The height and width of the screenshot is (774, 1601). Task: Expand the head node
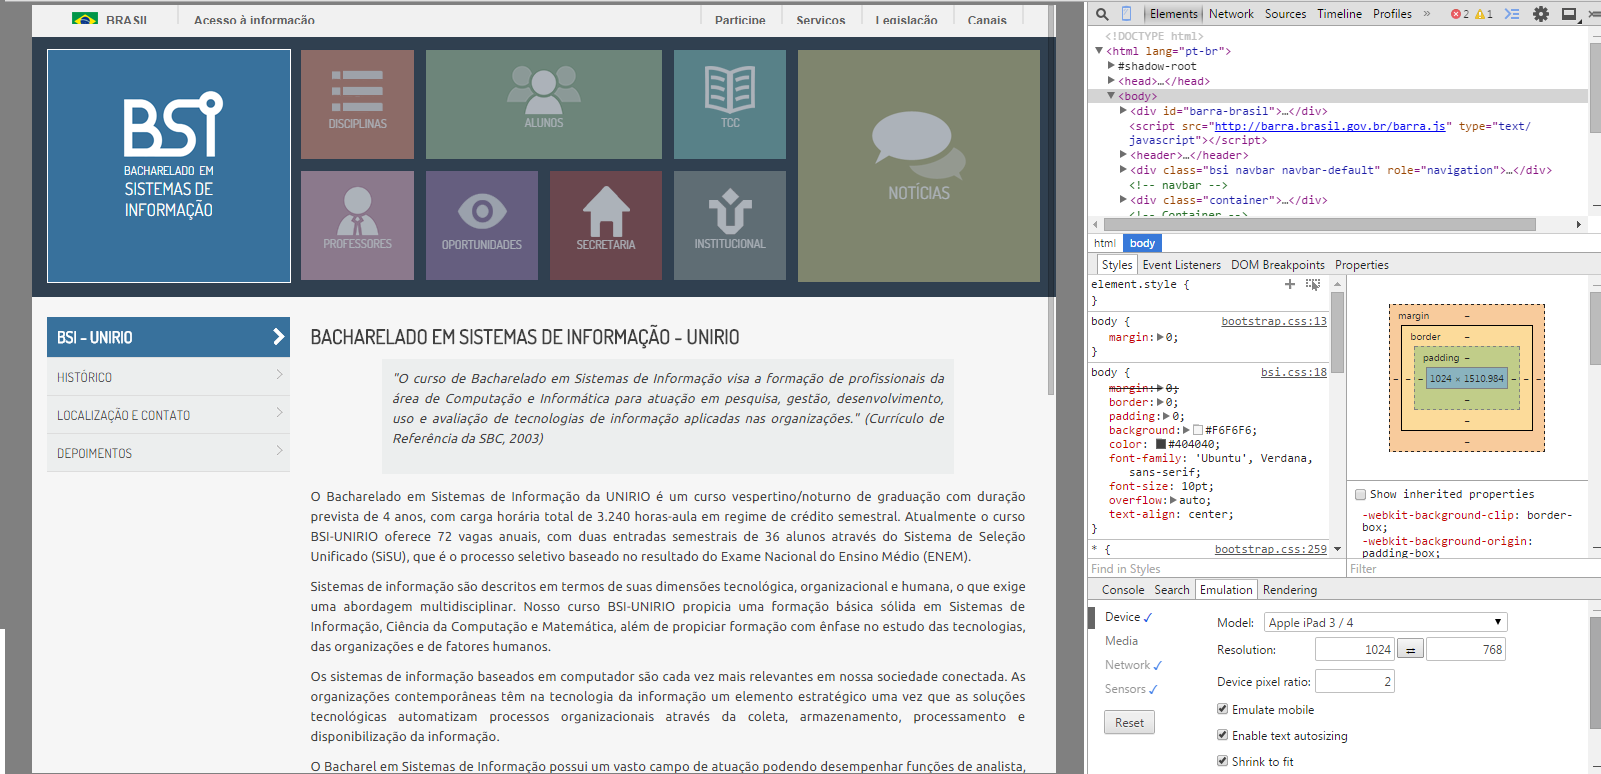[1111, 81]
